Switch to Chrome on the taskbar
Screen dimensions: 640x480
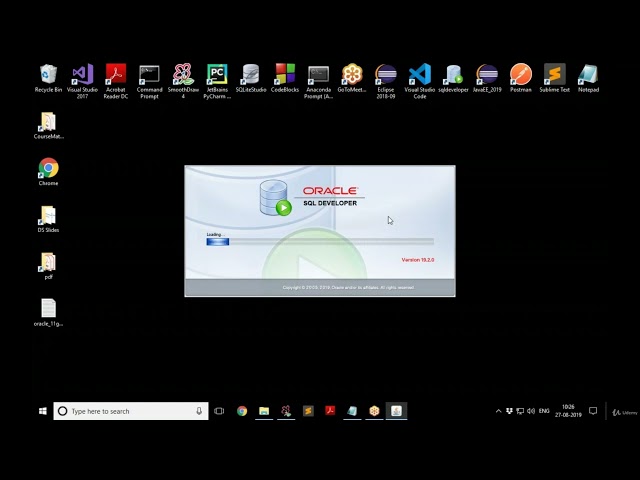point(242,411)
